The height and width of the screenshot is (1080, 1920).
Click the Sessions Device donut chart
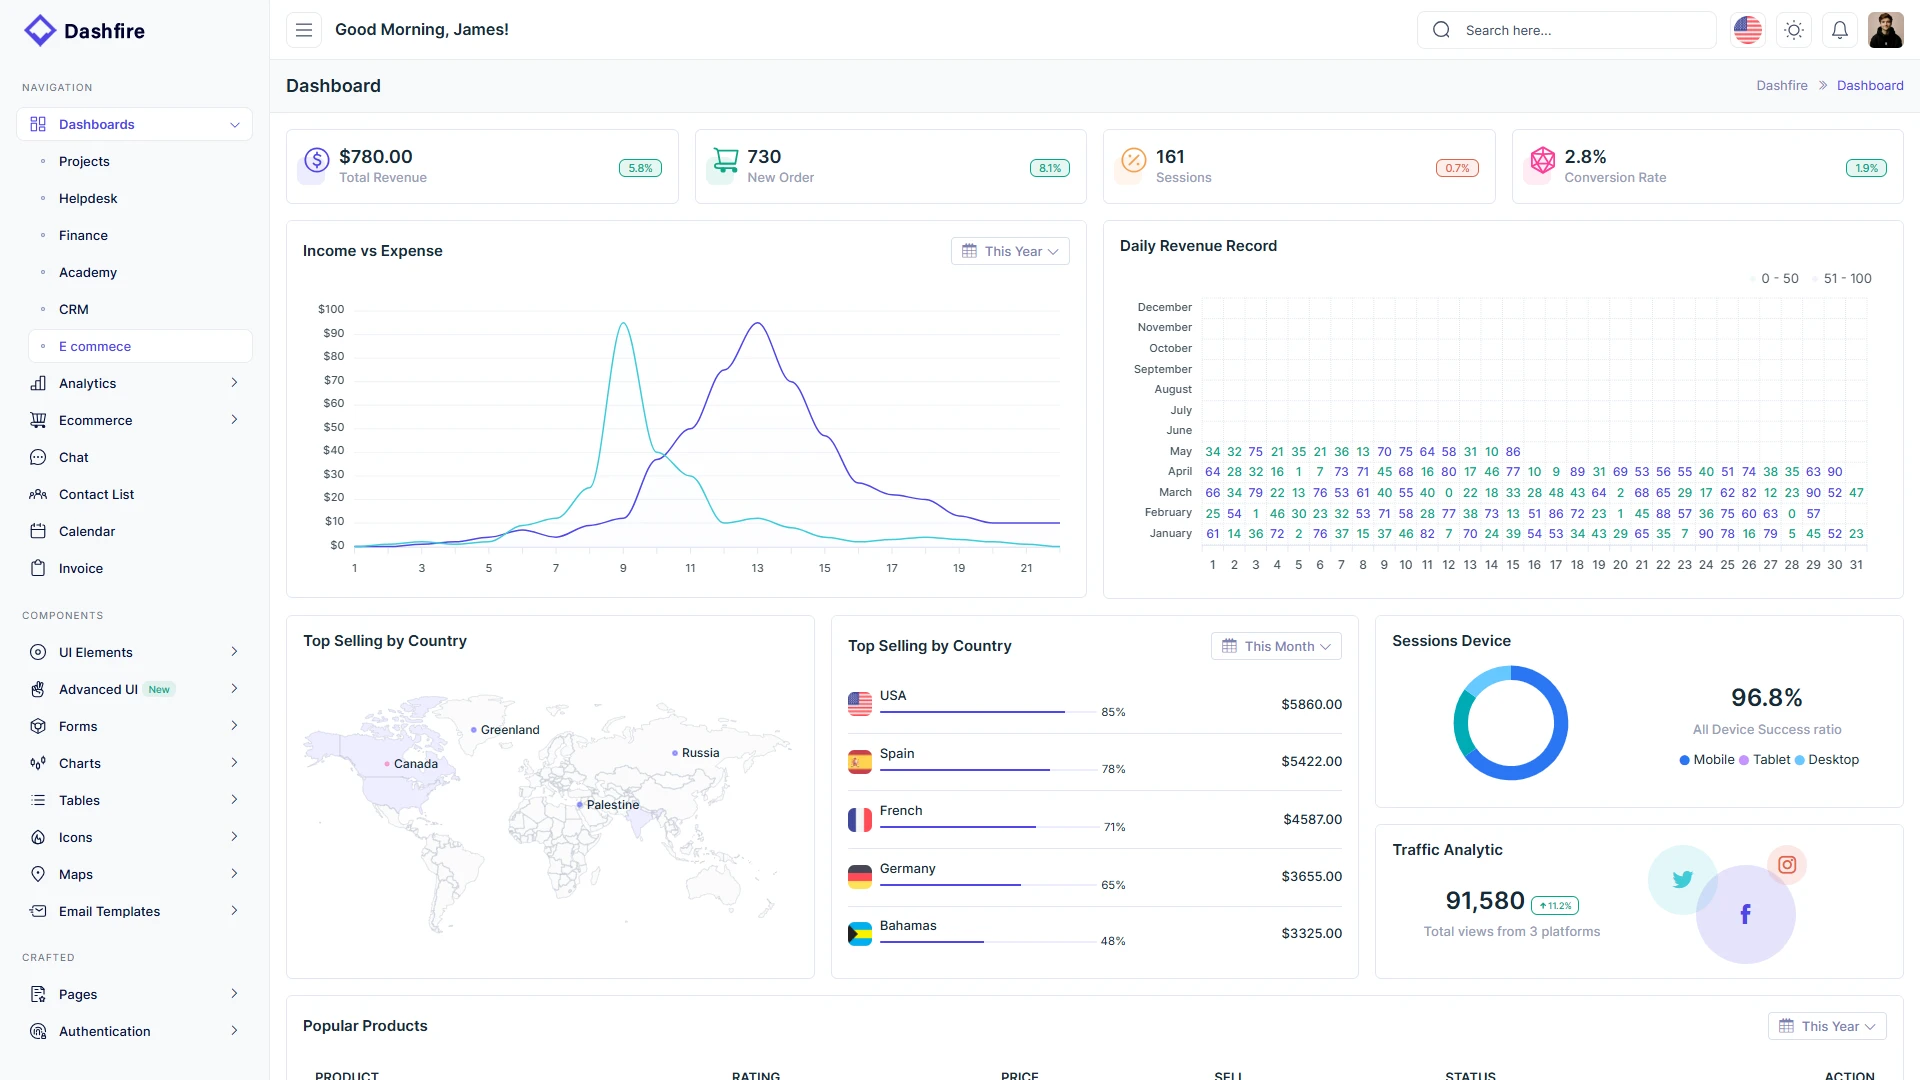(1510, 723)
